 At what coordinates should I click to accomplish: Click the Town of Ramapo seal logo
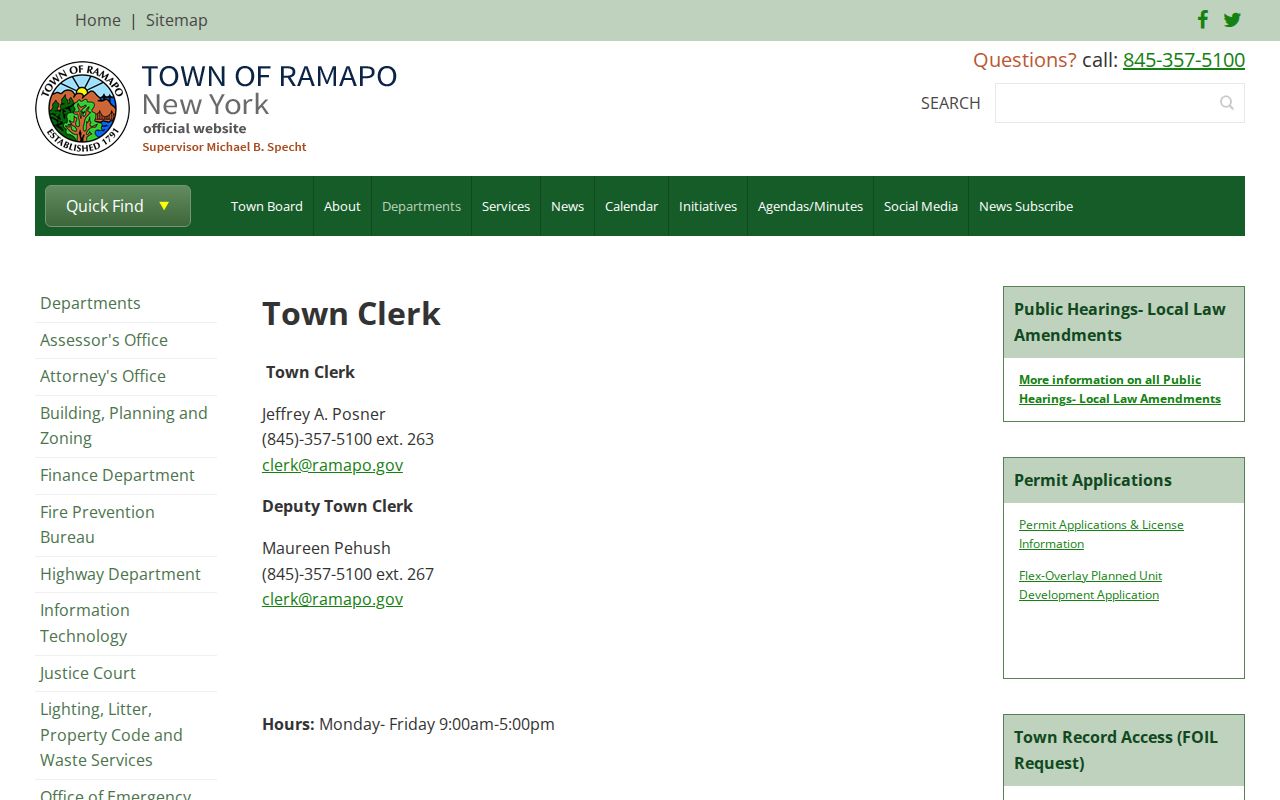pyautogui.click(x=82, y=108)
